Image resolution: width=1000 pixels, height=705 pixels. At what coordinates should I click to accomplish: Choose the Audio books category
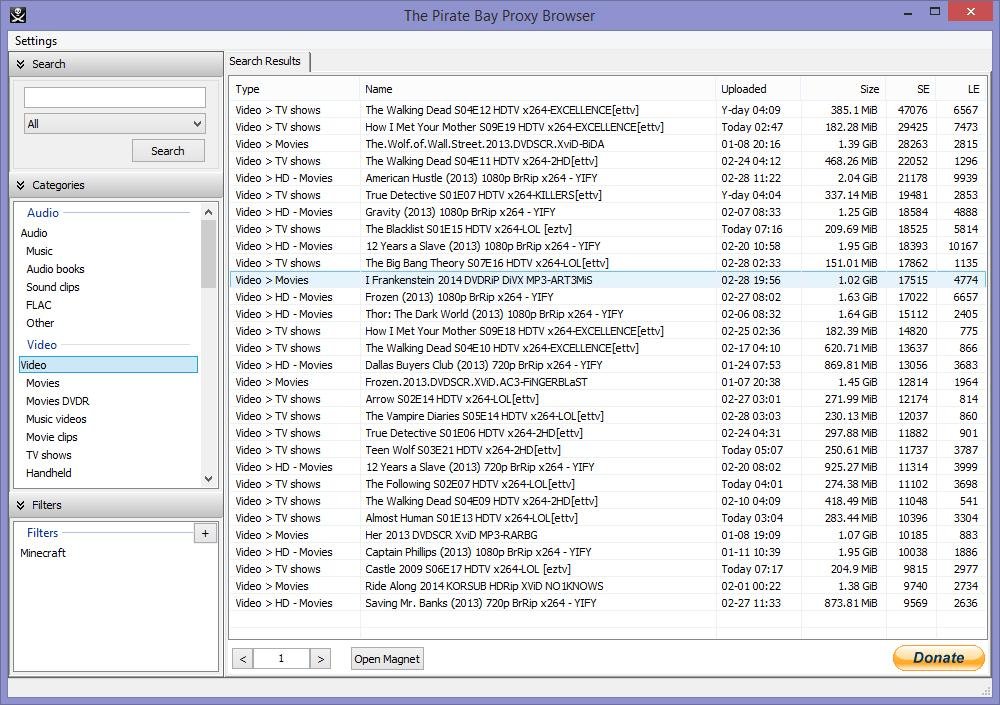coord(55,269)
